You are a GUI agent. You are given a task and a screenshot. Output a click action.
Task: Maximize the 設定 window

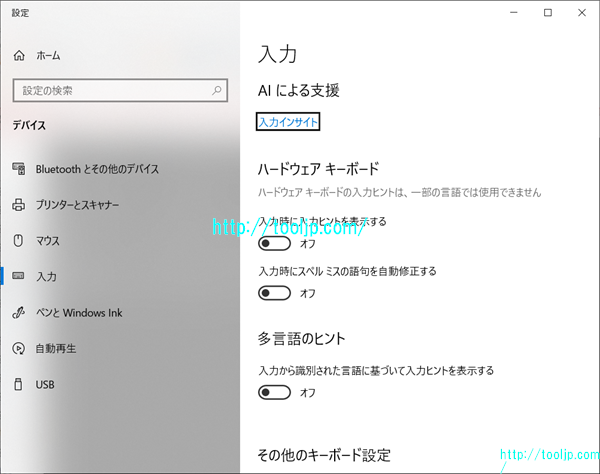548,13
